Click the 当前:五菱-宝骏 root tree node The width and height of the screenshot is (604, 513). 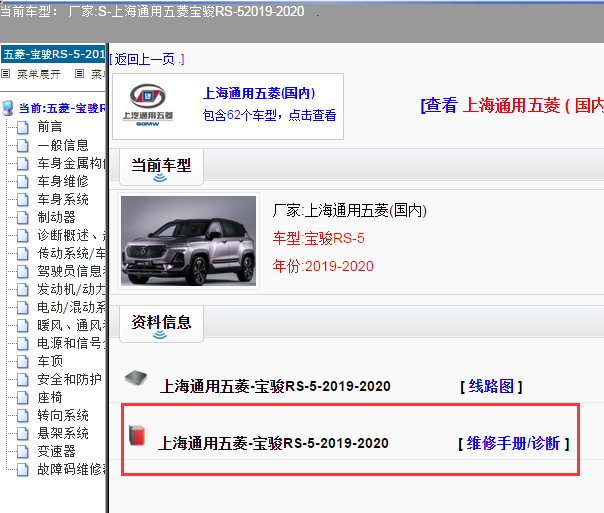point(62,108)
